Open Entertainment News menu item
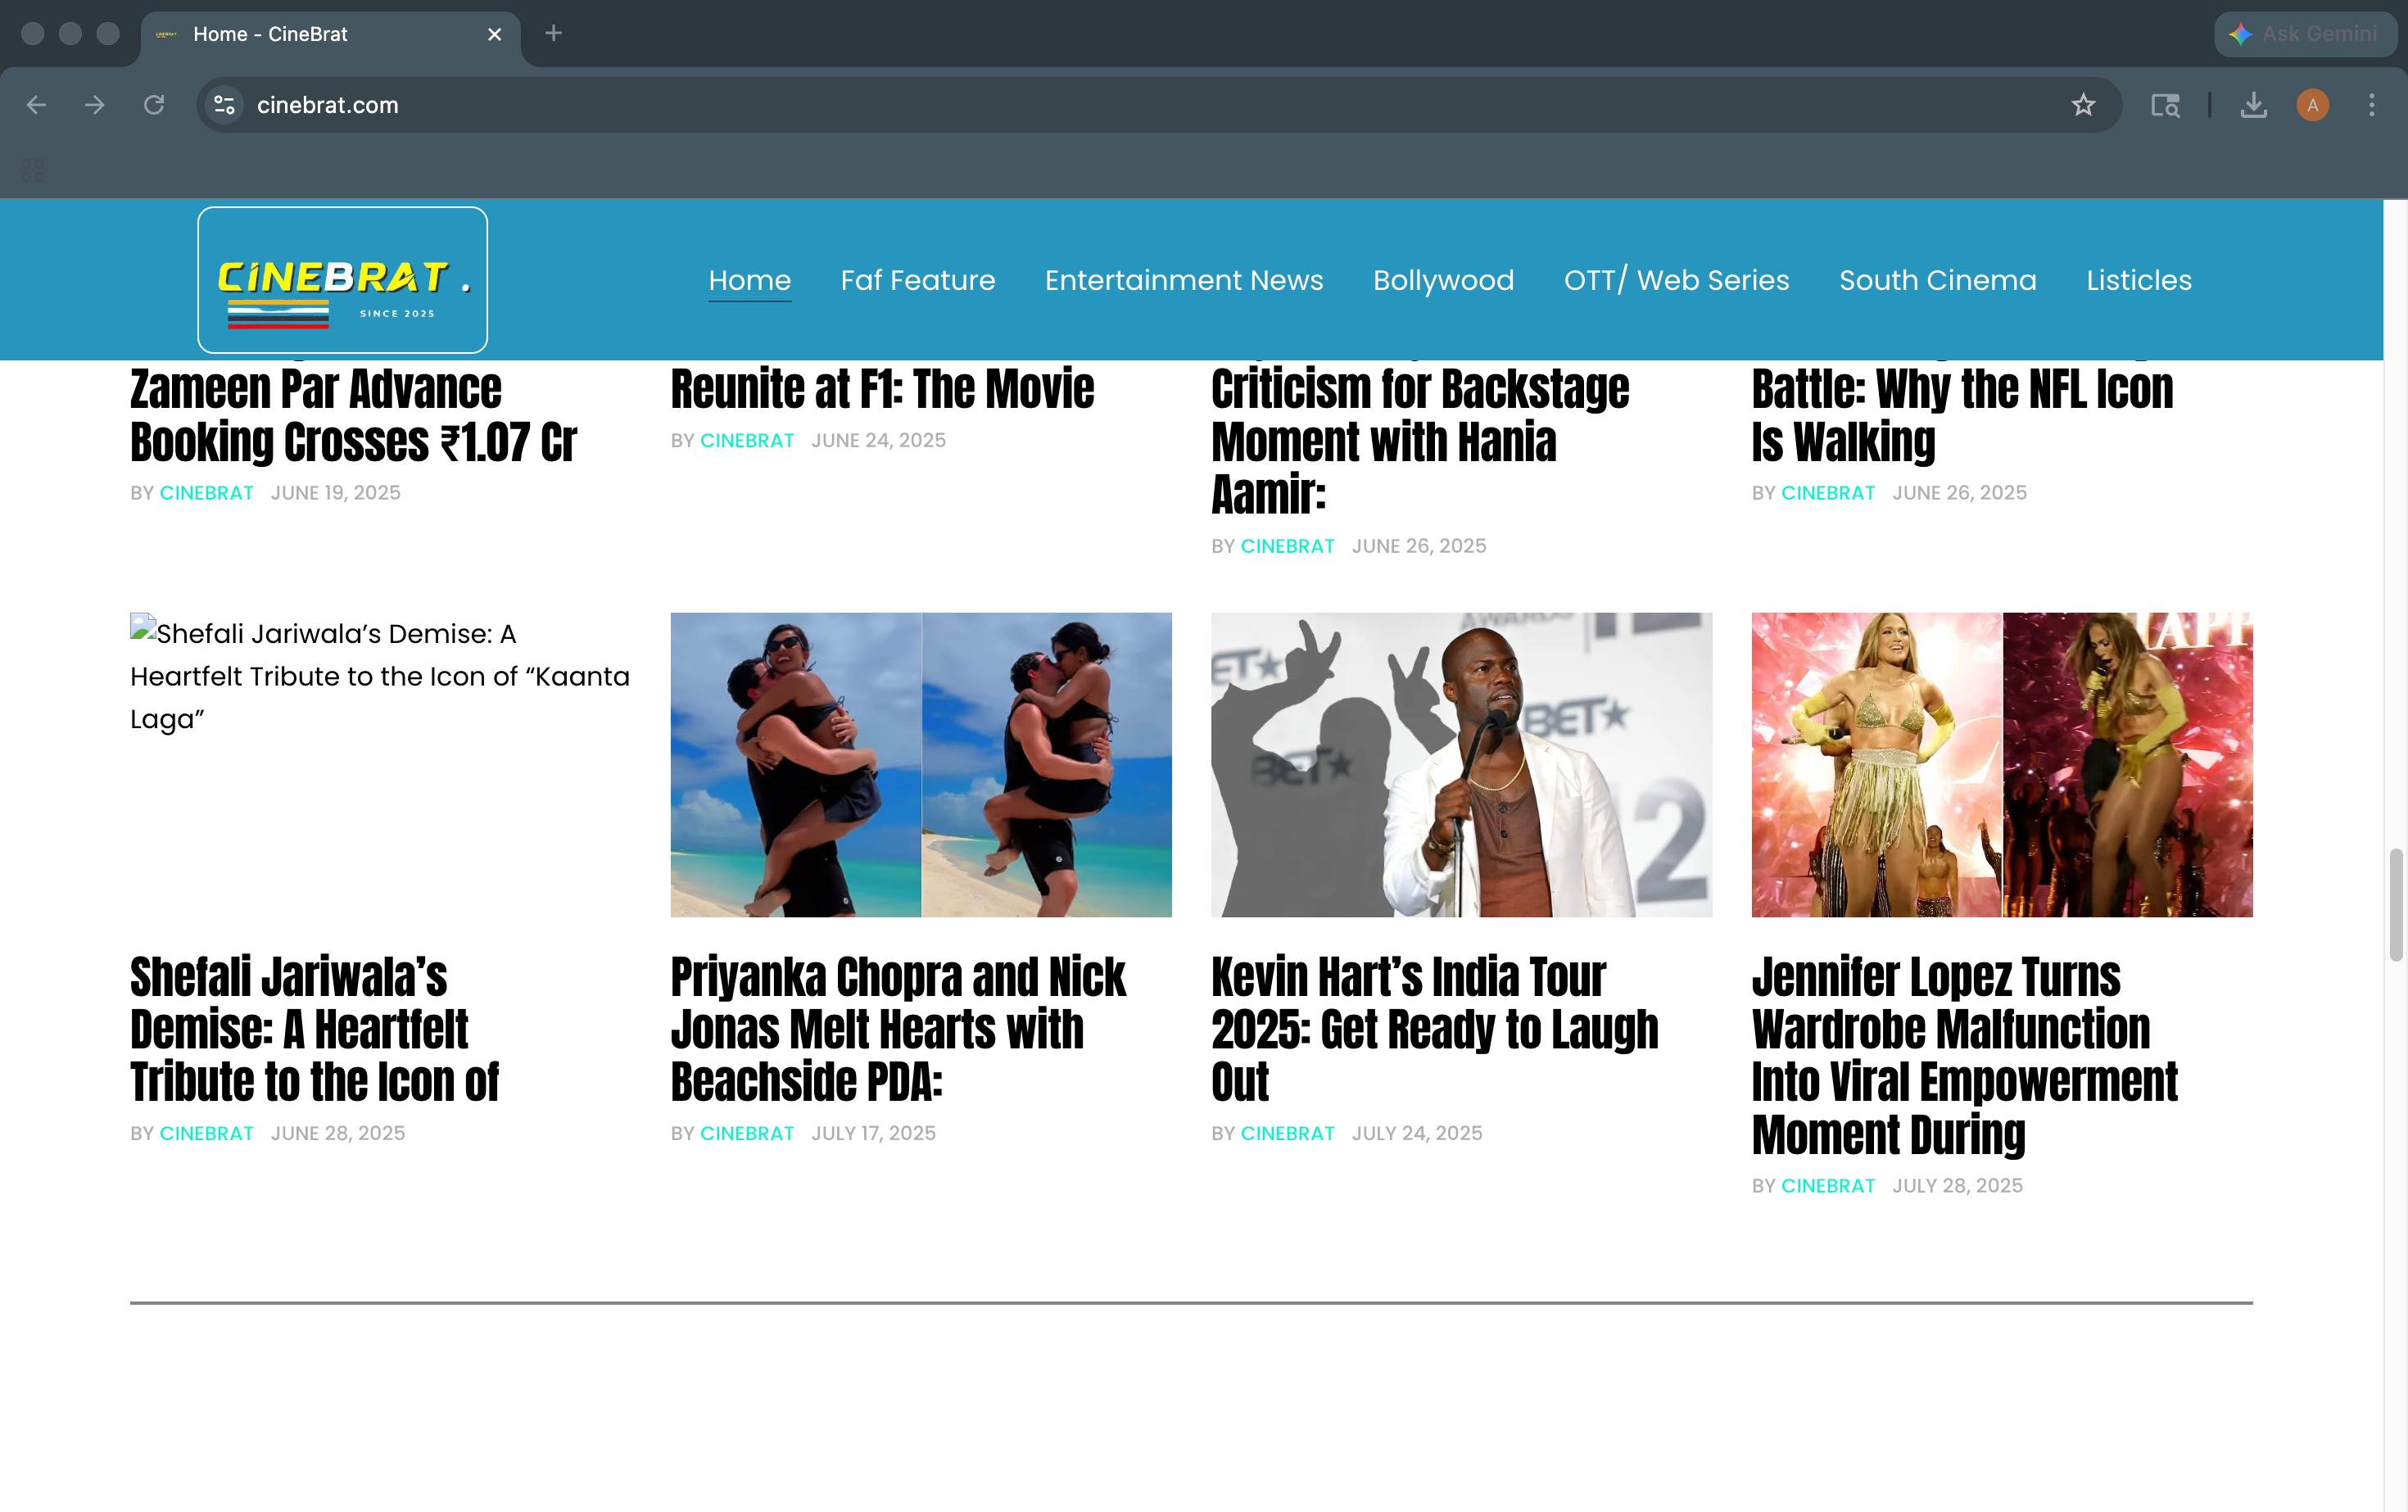The width and height of the screenshot is (2408, 1512). pos(1184,280)
